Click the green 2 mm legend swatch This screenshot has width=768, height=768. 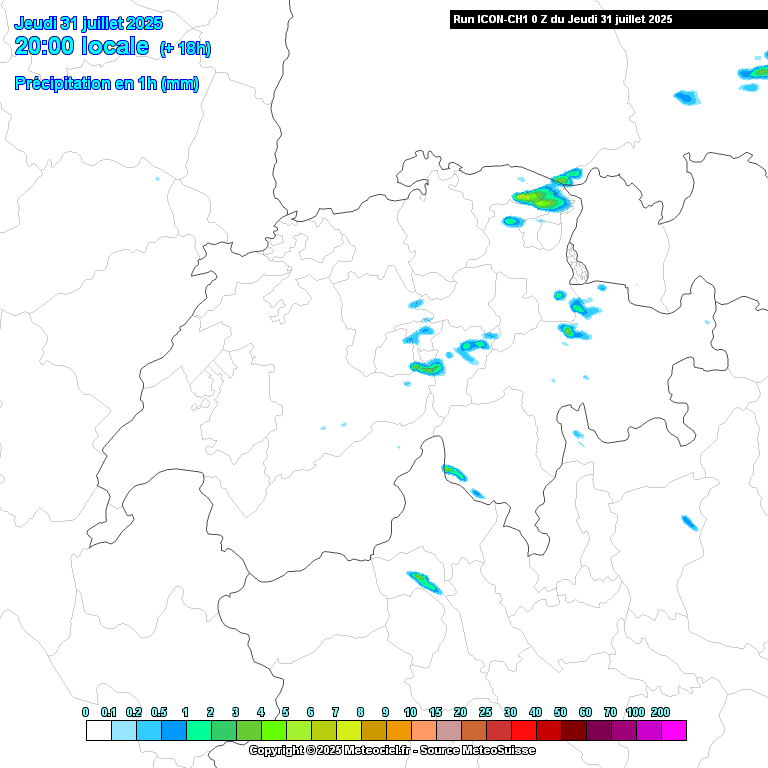(224, 730)
